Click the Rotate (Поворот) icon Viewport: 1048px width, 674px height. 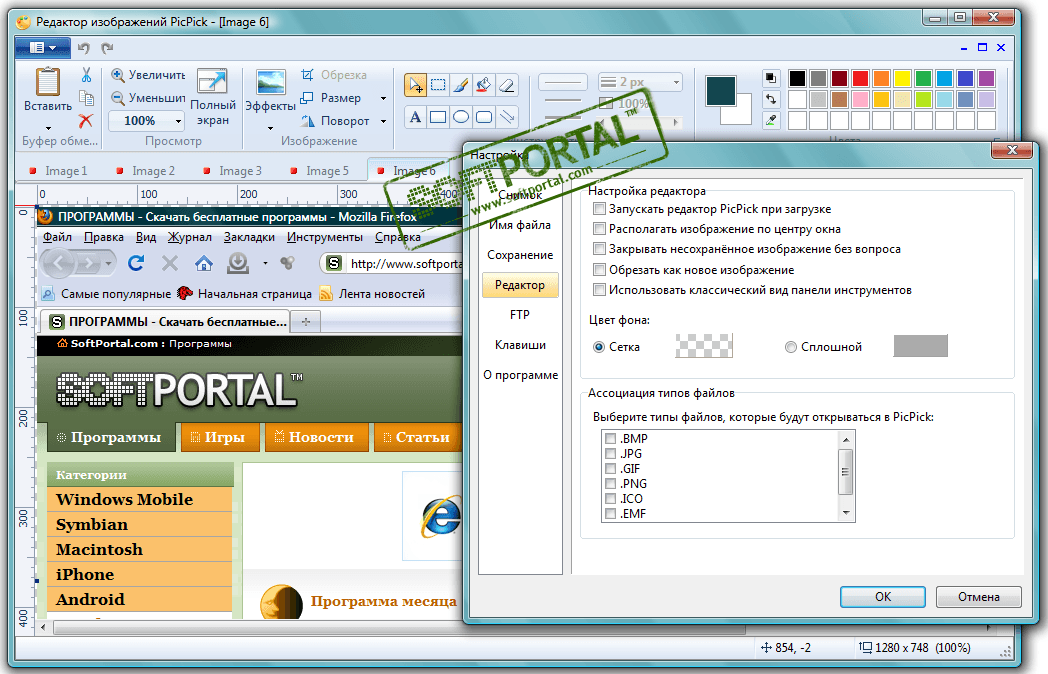coord(307,121)
